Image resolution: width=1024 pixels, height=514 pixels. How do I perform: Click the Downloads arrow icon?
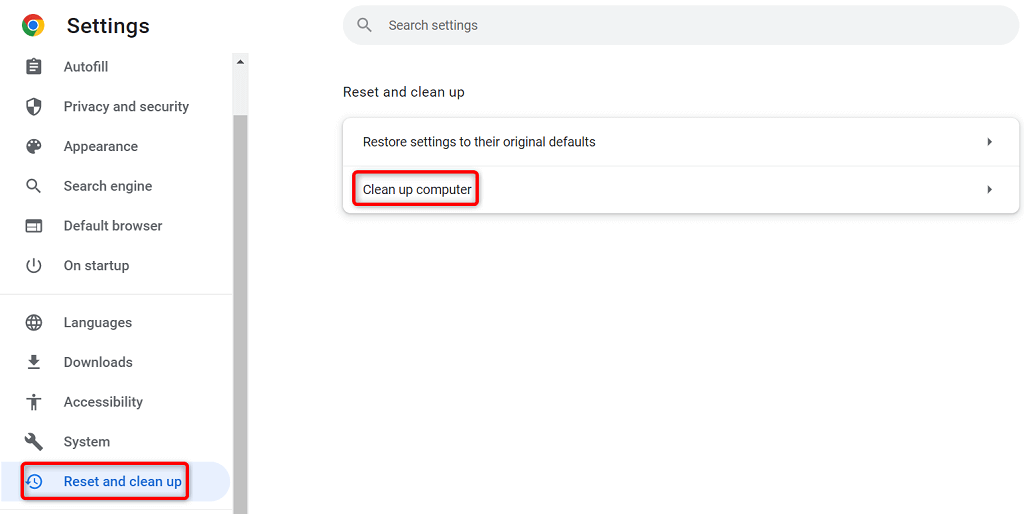34,362
